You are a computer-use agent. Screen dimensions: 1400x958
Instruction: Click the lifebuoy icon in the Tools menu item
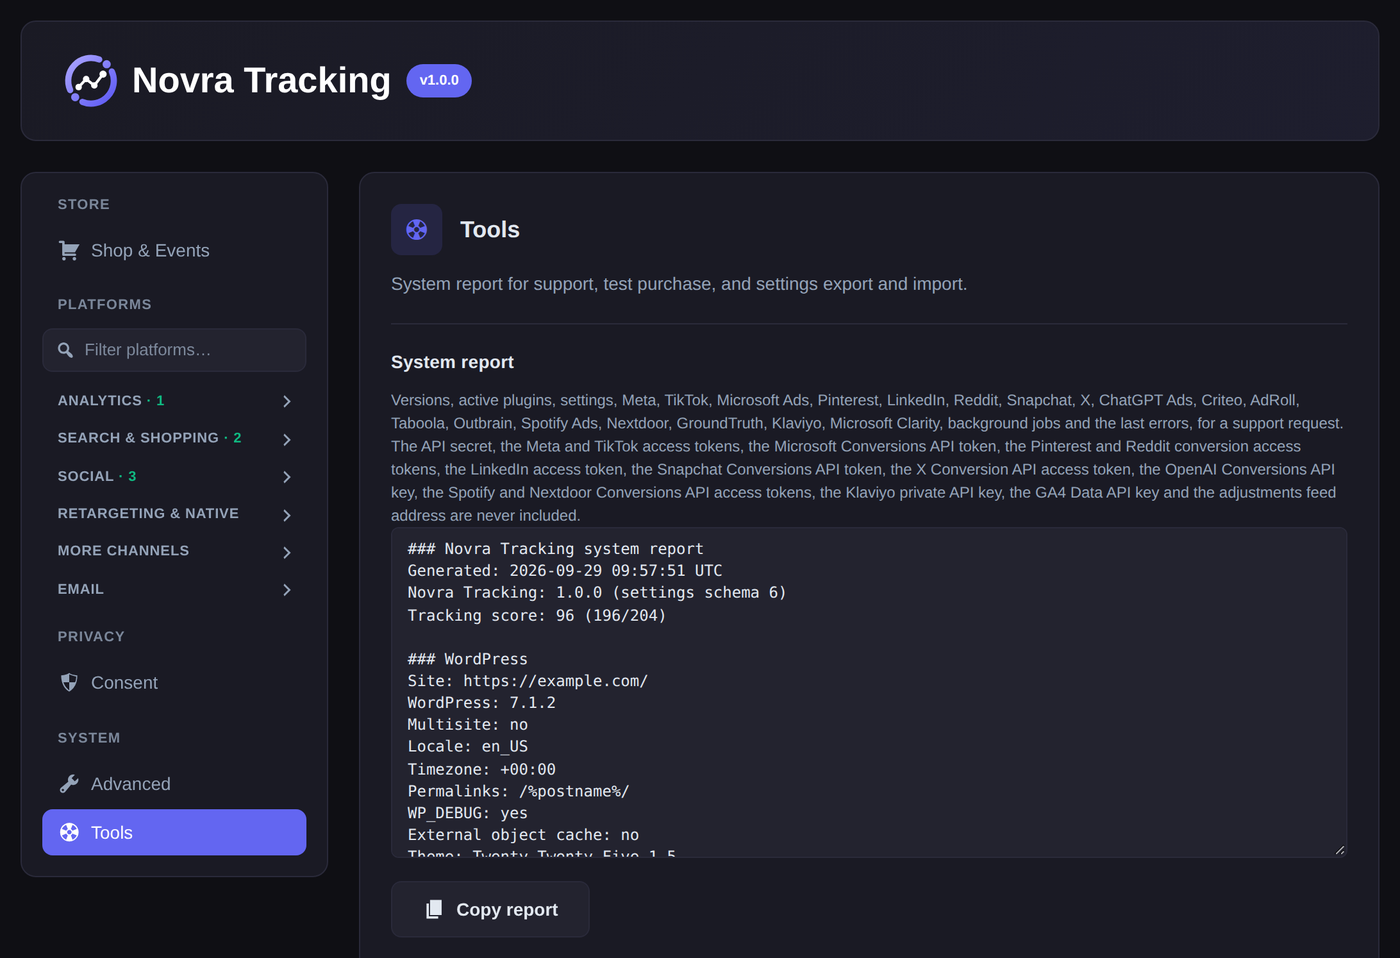[x=69, y=833]
